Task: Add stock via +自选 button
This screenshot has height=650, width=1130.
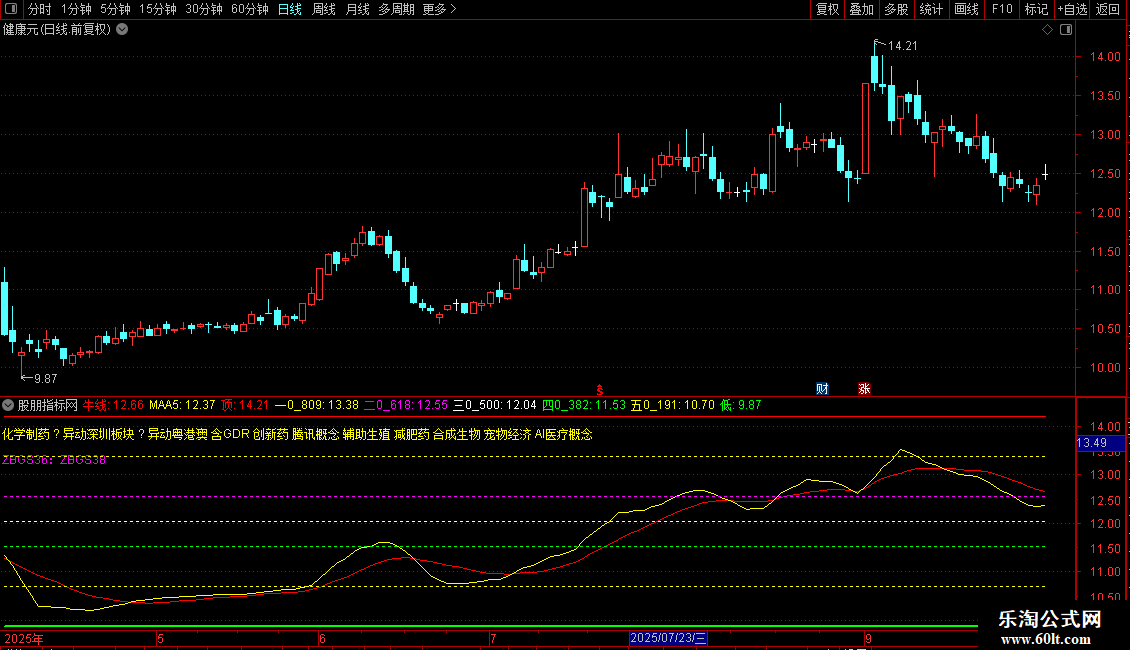Action: (x=1072, y=9)
